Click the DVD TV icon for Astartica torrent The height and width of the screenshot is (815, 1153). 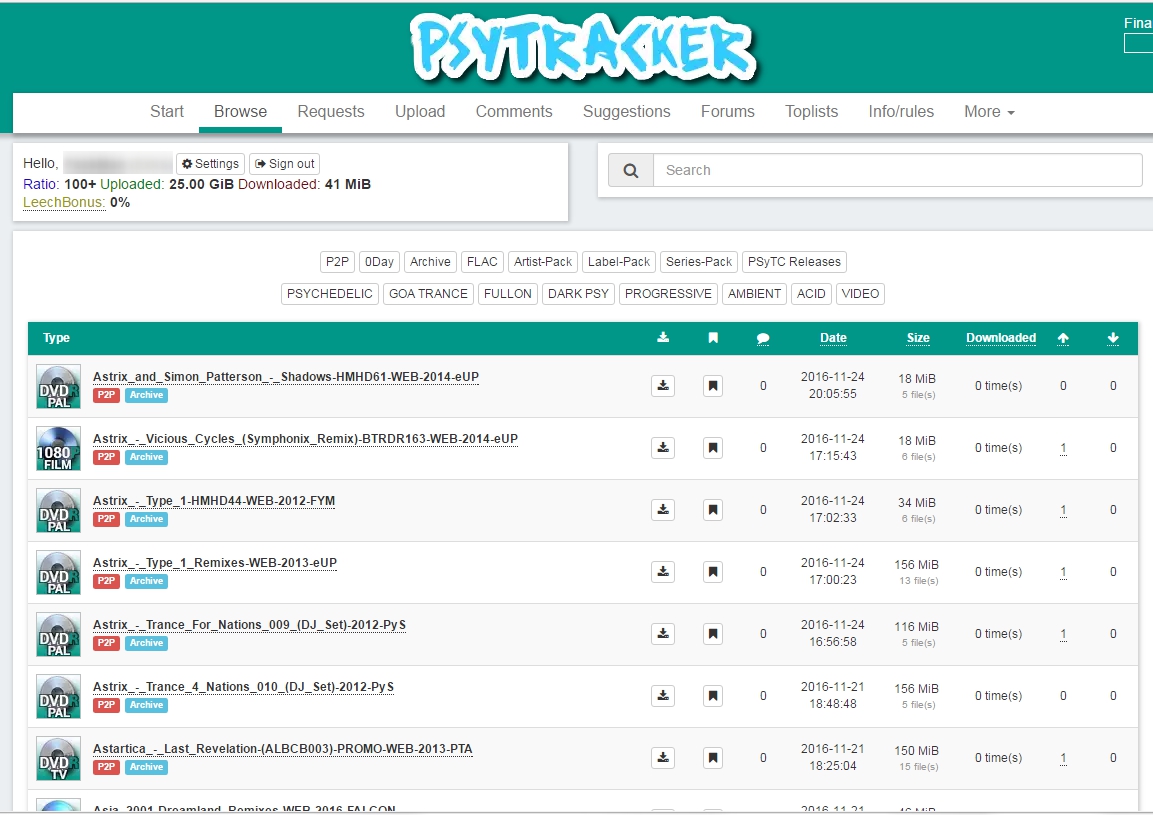pos(58,758)
